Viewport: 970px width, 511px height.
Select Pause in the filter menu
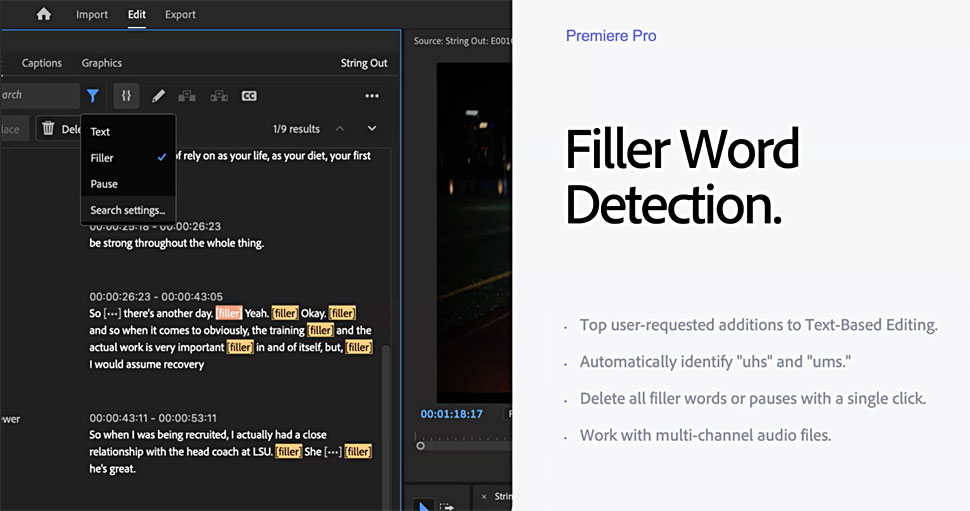(x=128, y=184)
